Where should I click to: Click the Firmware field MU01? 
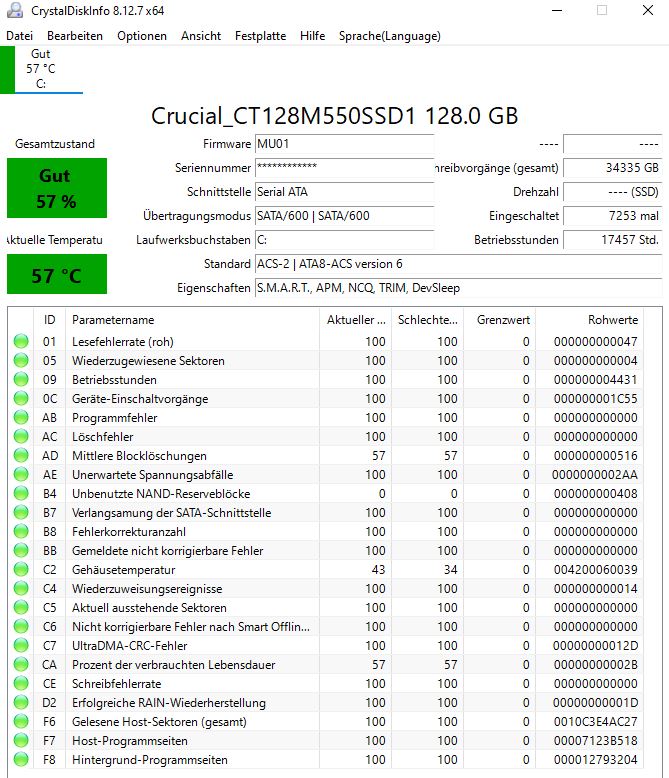[344, 144]
